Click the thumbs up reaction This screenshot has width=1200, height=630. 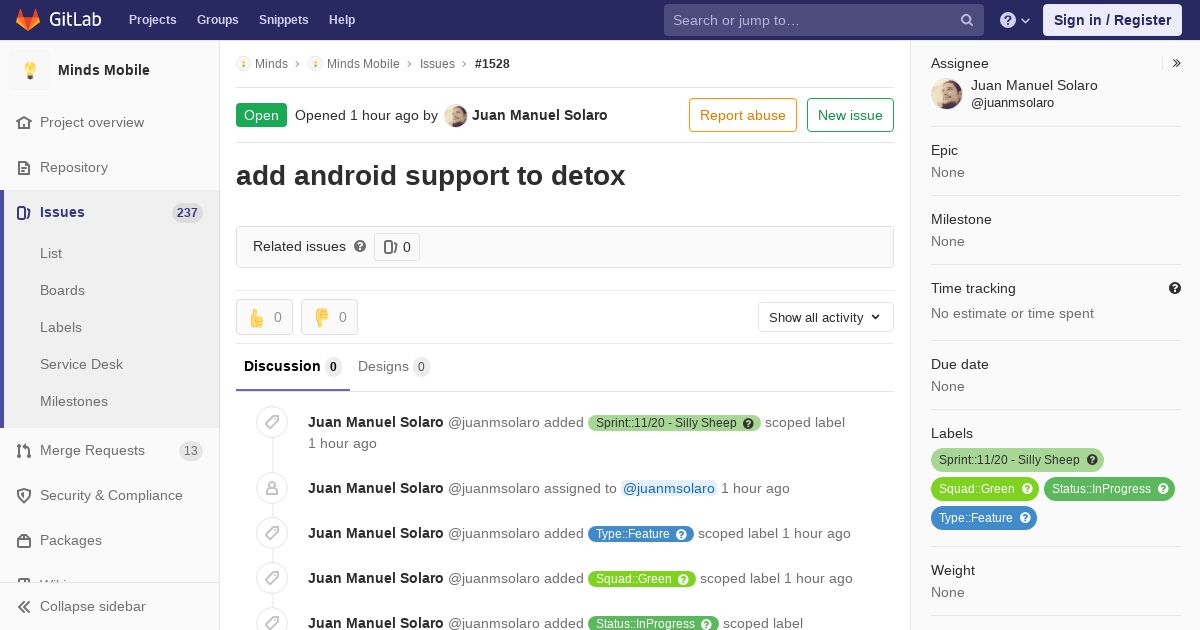264,317
